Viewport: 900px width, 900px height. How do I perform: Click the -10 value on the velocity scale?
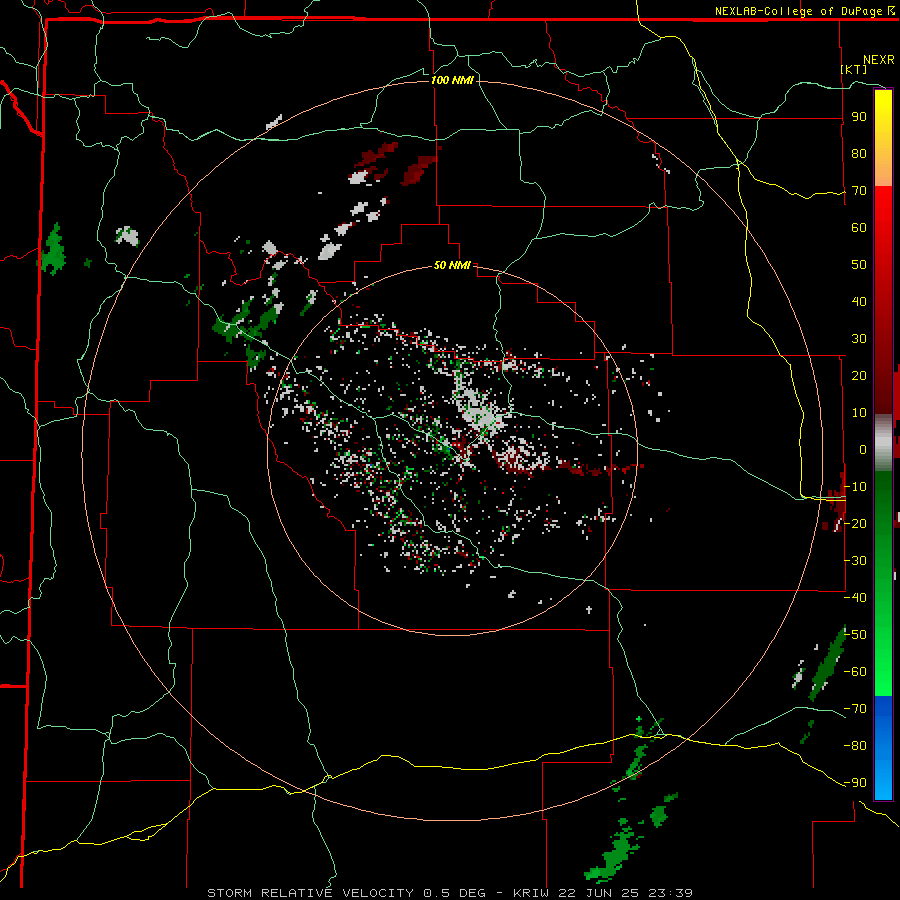point(855,487)
